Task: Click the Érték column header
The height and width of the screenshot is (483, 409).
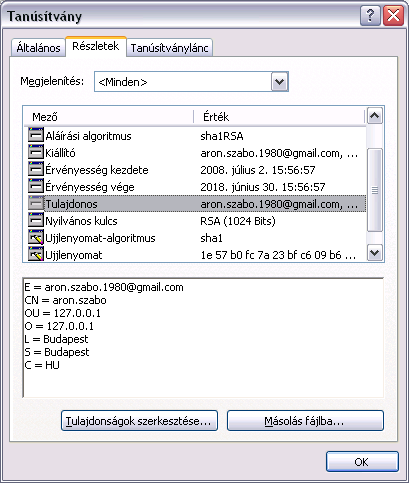Action: point(279,117)
